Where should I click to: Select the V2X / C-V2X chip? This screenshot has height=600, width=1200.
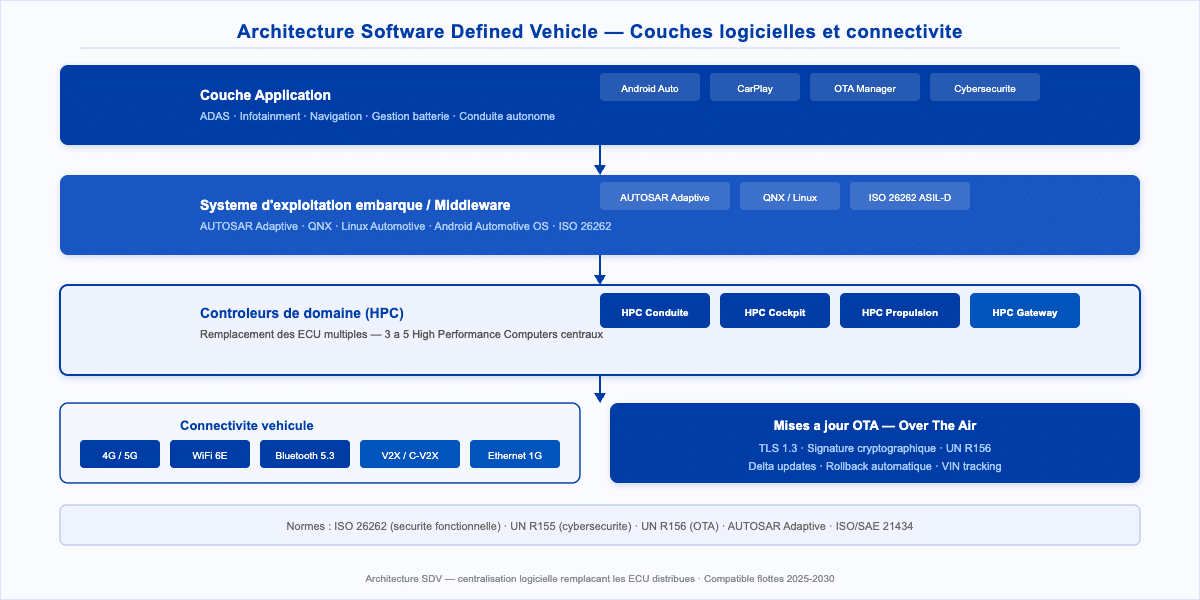410,455
